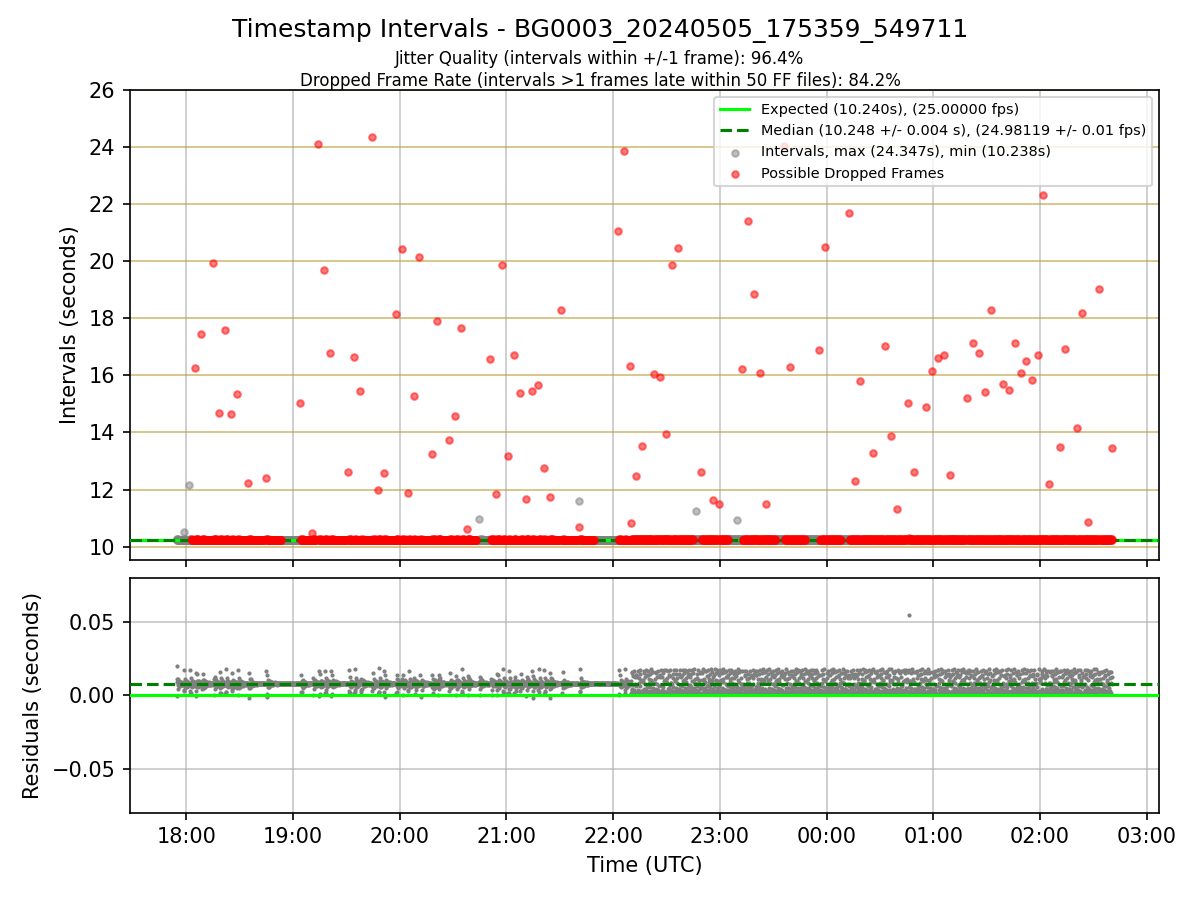
Task: Click the grey dot marker in legend
Action: (736, 152)
